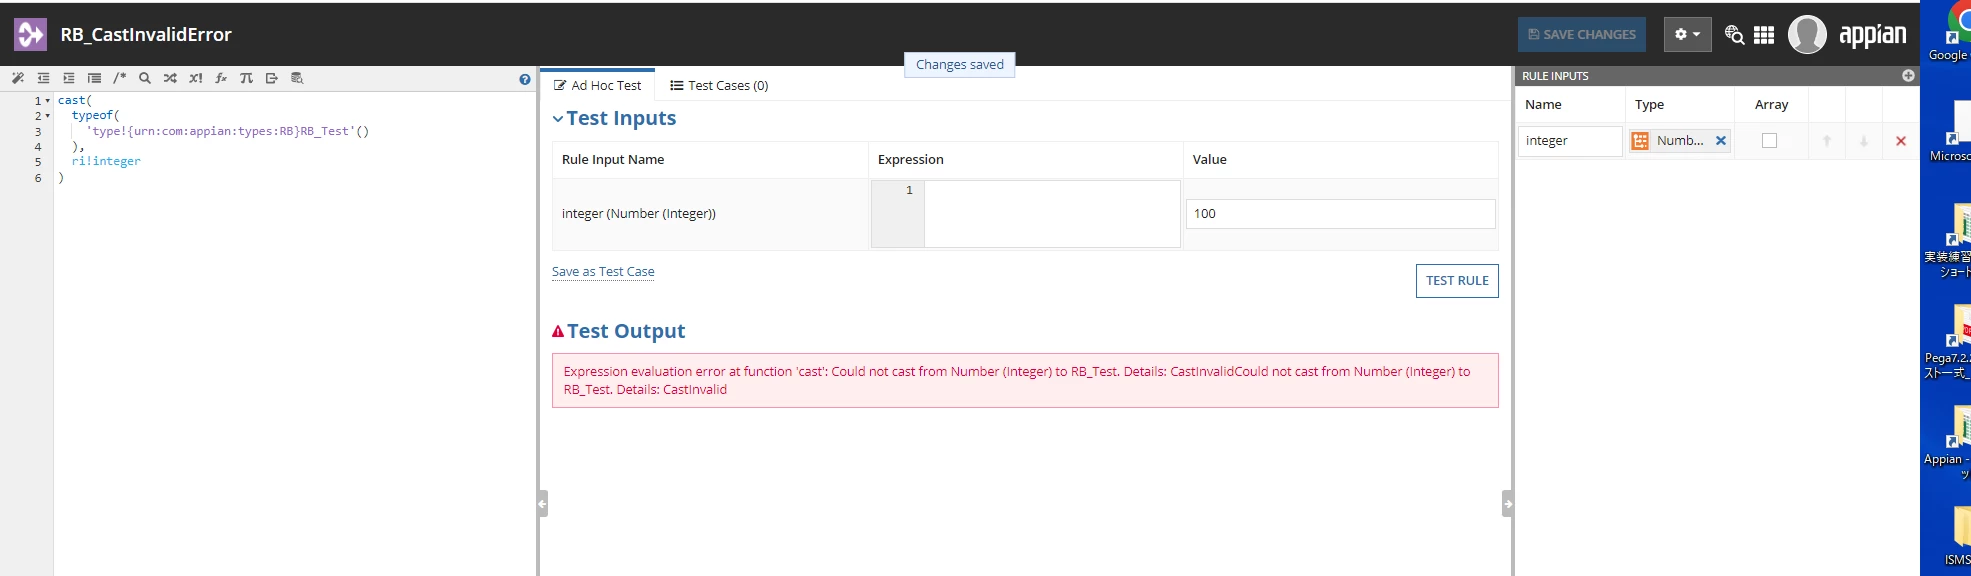Click the cast( code on line 1
Image resolution: width=1971 pixels, height=576 pixels.
click(75, 101)
